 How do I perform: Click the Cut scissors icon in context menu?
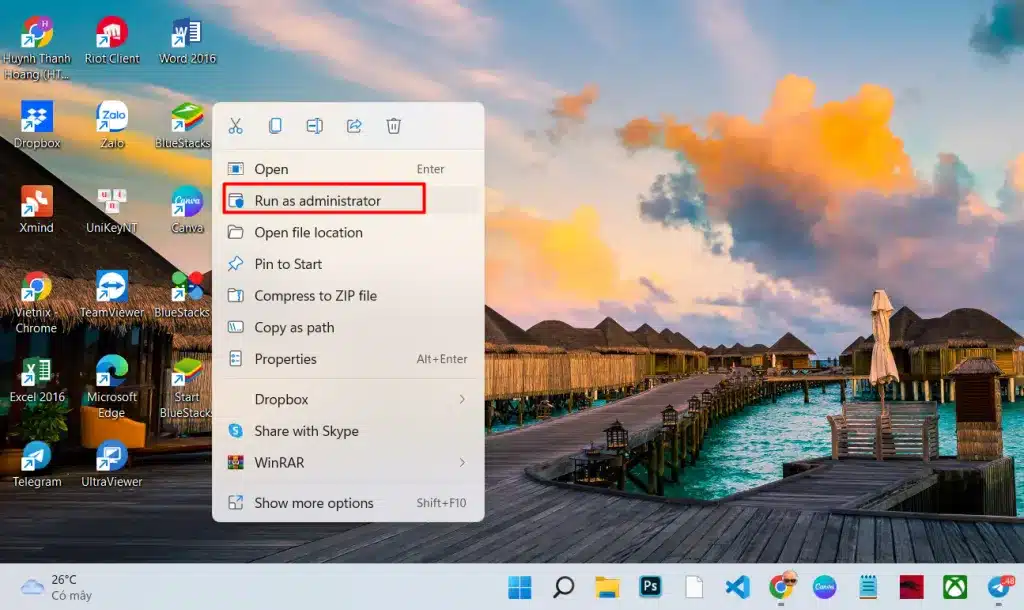click(236, 126)
